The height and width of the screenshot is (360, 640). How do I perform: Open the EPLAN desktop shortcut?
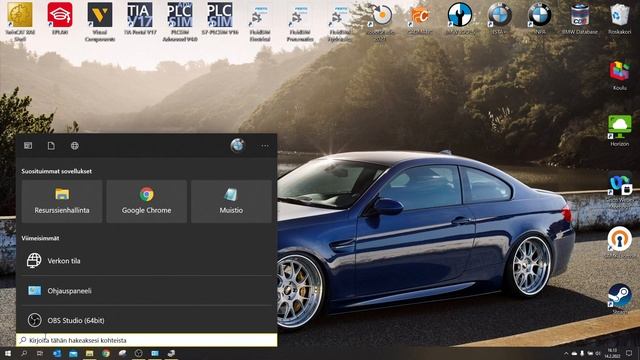(x=60, y=18)
